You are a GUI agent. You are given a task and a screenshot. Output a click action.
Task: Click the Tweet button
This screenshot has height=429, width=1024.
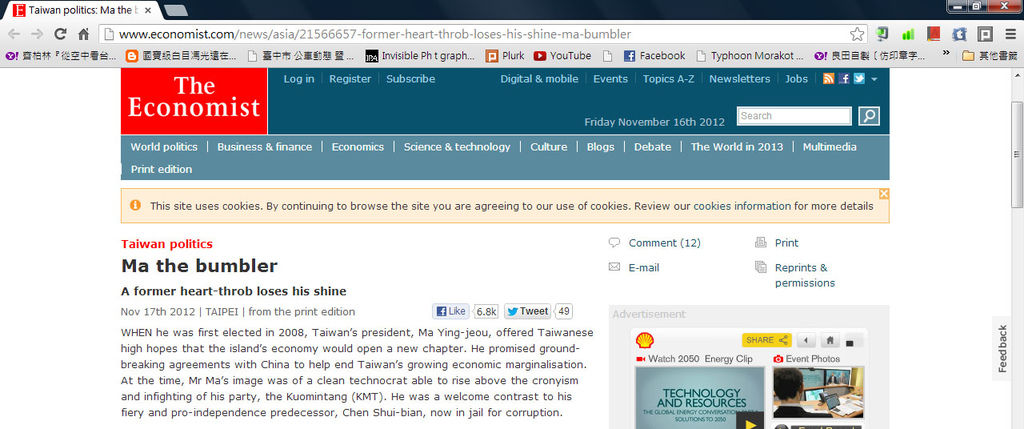click(x=528, y=311)
